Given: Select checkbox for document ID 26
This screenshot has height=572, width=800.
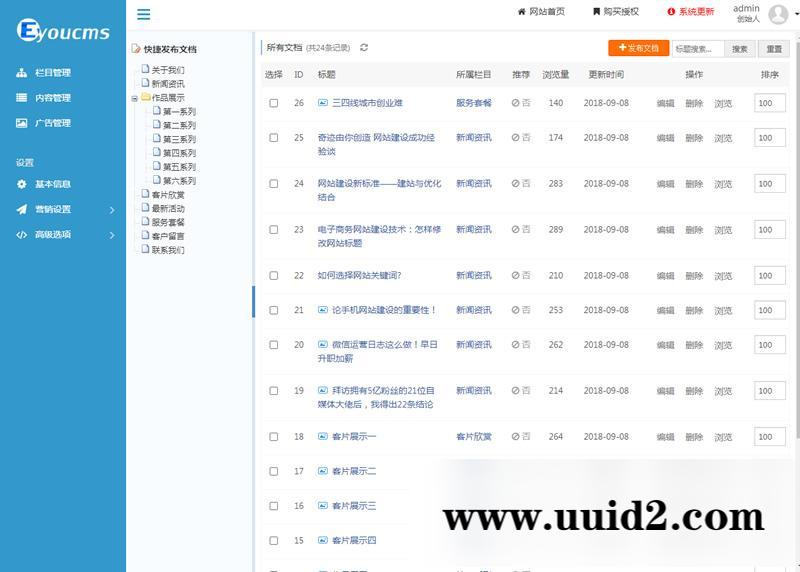Looking at the screenshot, I should pyautogui.click(x=274, y=103).
